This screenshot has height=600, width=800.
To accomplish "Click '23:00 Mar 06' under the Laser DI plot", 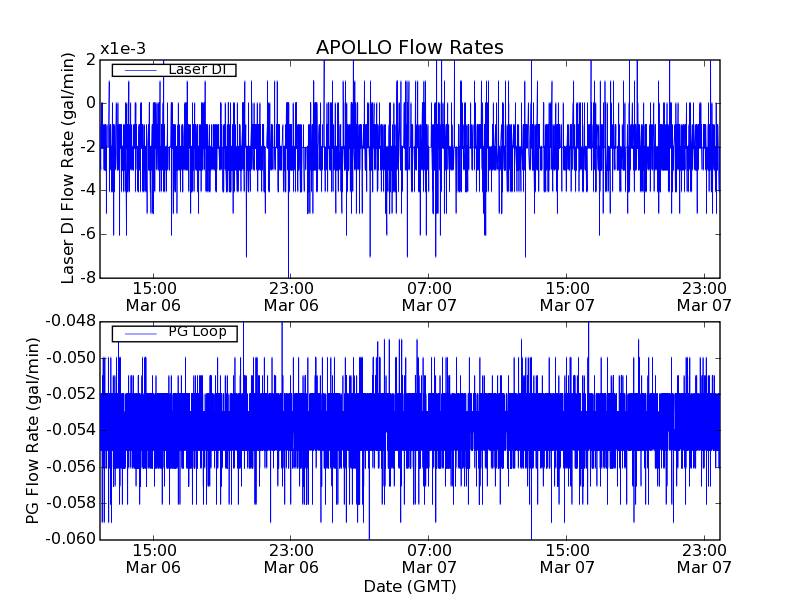I will [291, 297].
